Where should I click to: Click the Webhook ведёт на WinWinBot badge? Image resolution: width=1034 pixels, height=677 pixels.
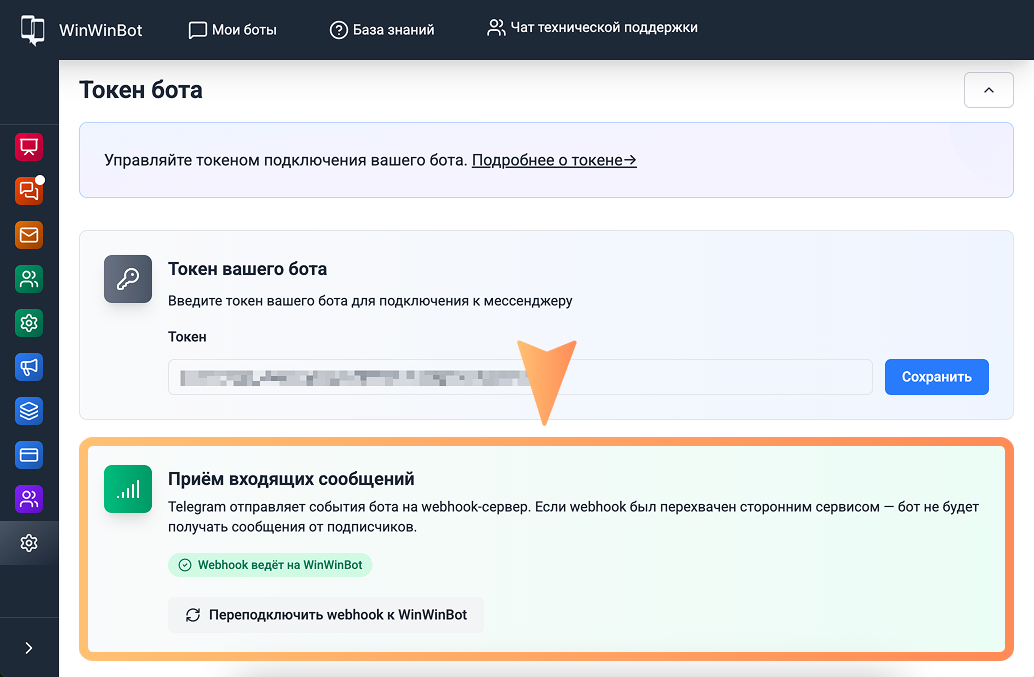270,565
